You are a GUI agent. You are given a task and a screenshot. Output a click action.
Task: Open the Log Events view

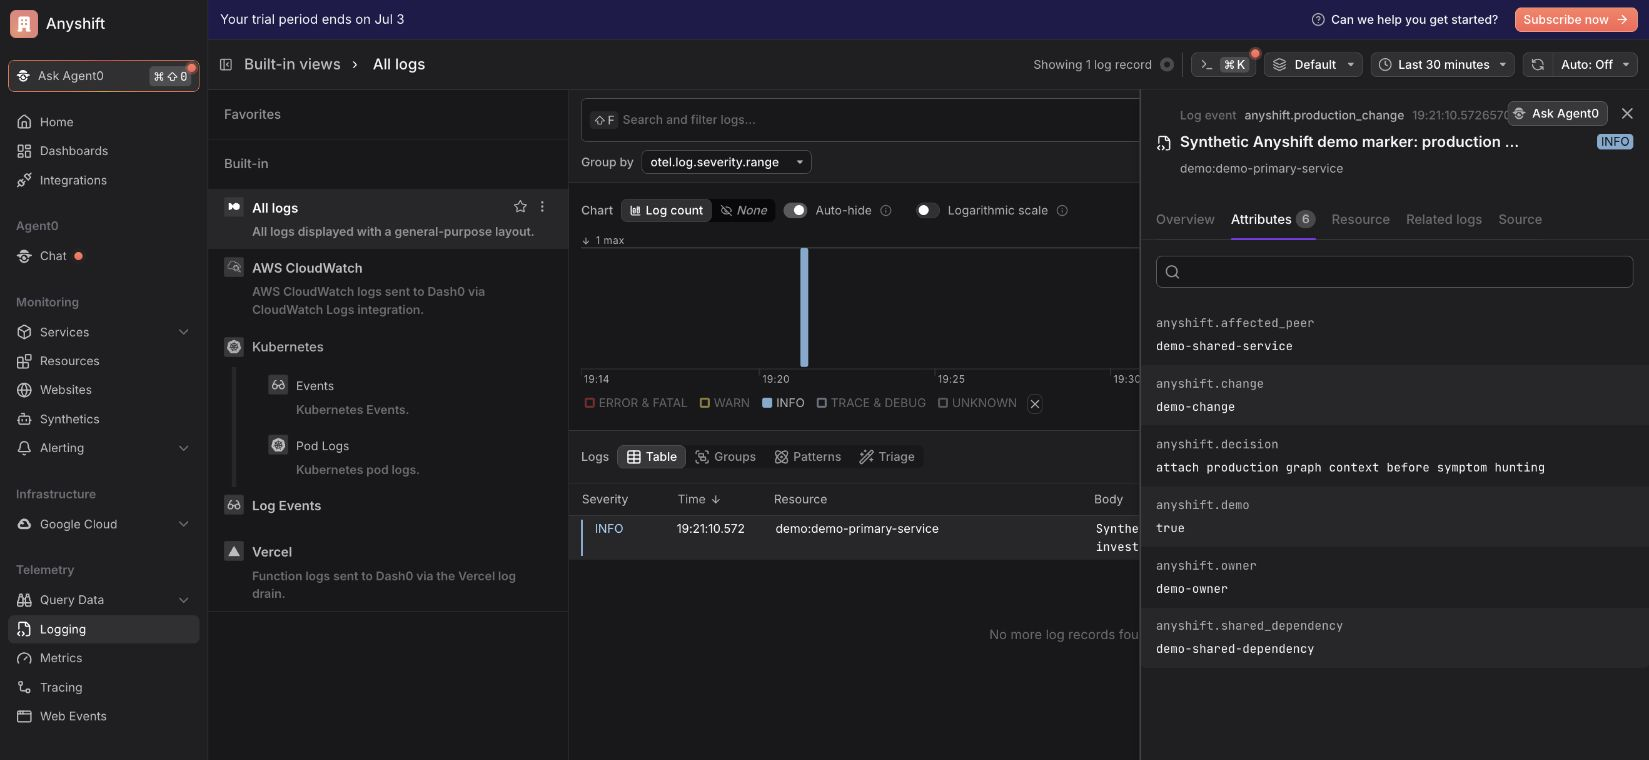(286, 506)
